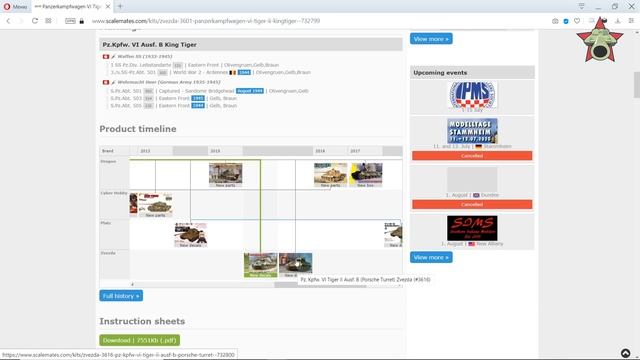Open the Dragon 2016 New parts kit
This screenshot has height=360, width=640.
[330, 175]
